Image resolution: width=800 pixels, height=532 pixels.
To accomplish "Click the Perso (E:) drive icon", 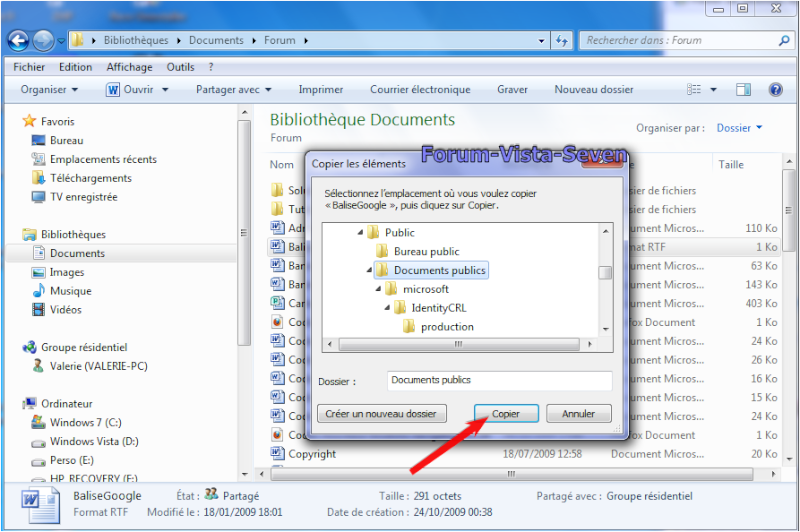I will pos(38,462).
